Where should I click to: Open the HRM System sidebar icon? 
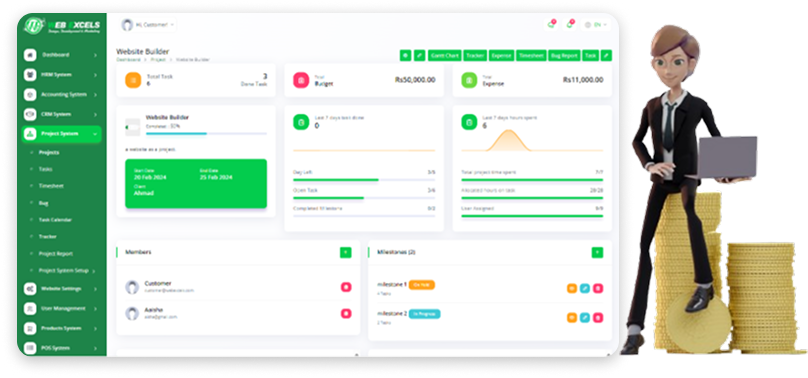click(30, 75)
